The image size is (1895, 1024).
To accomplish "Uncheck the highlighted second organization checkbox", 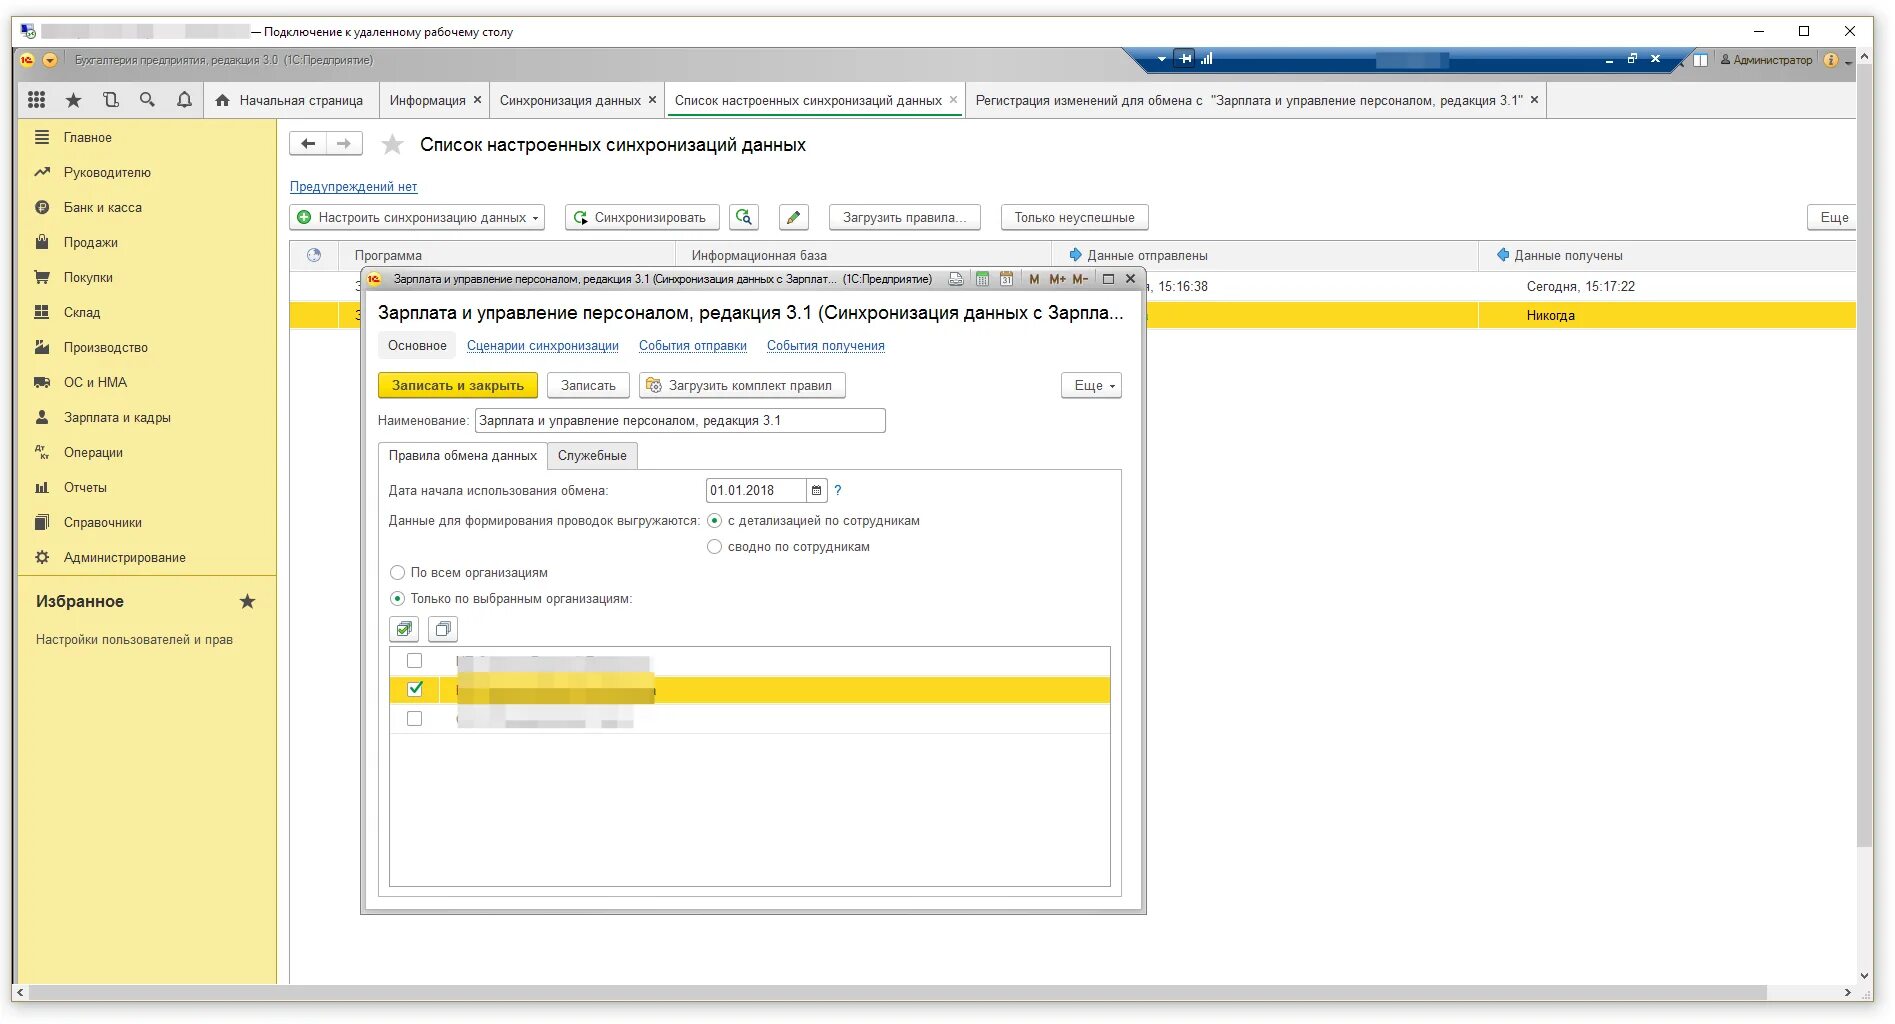I will coord(415,689).
